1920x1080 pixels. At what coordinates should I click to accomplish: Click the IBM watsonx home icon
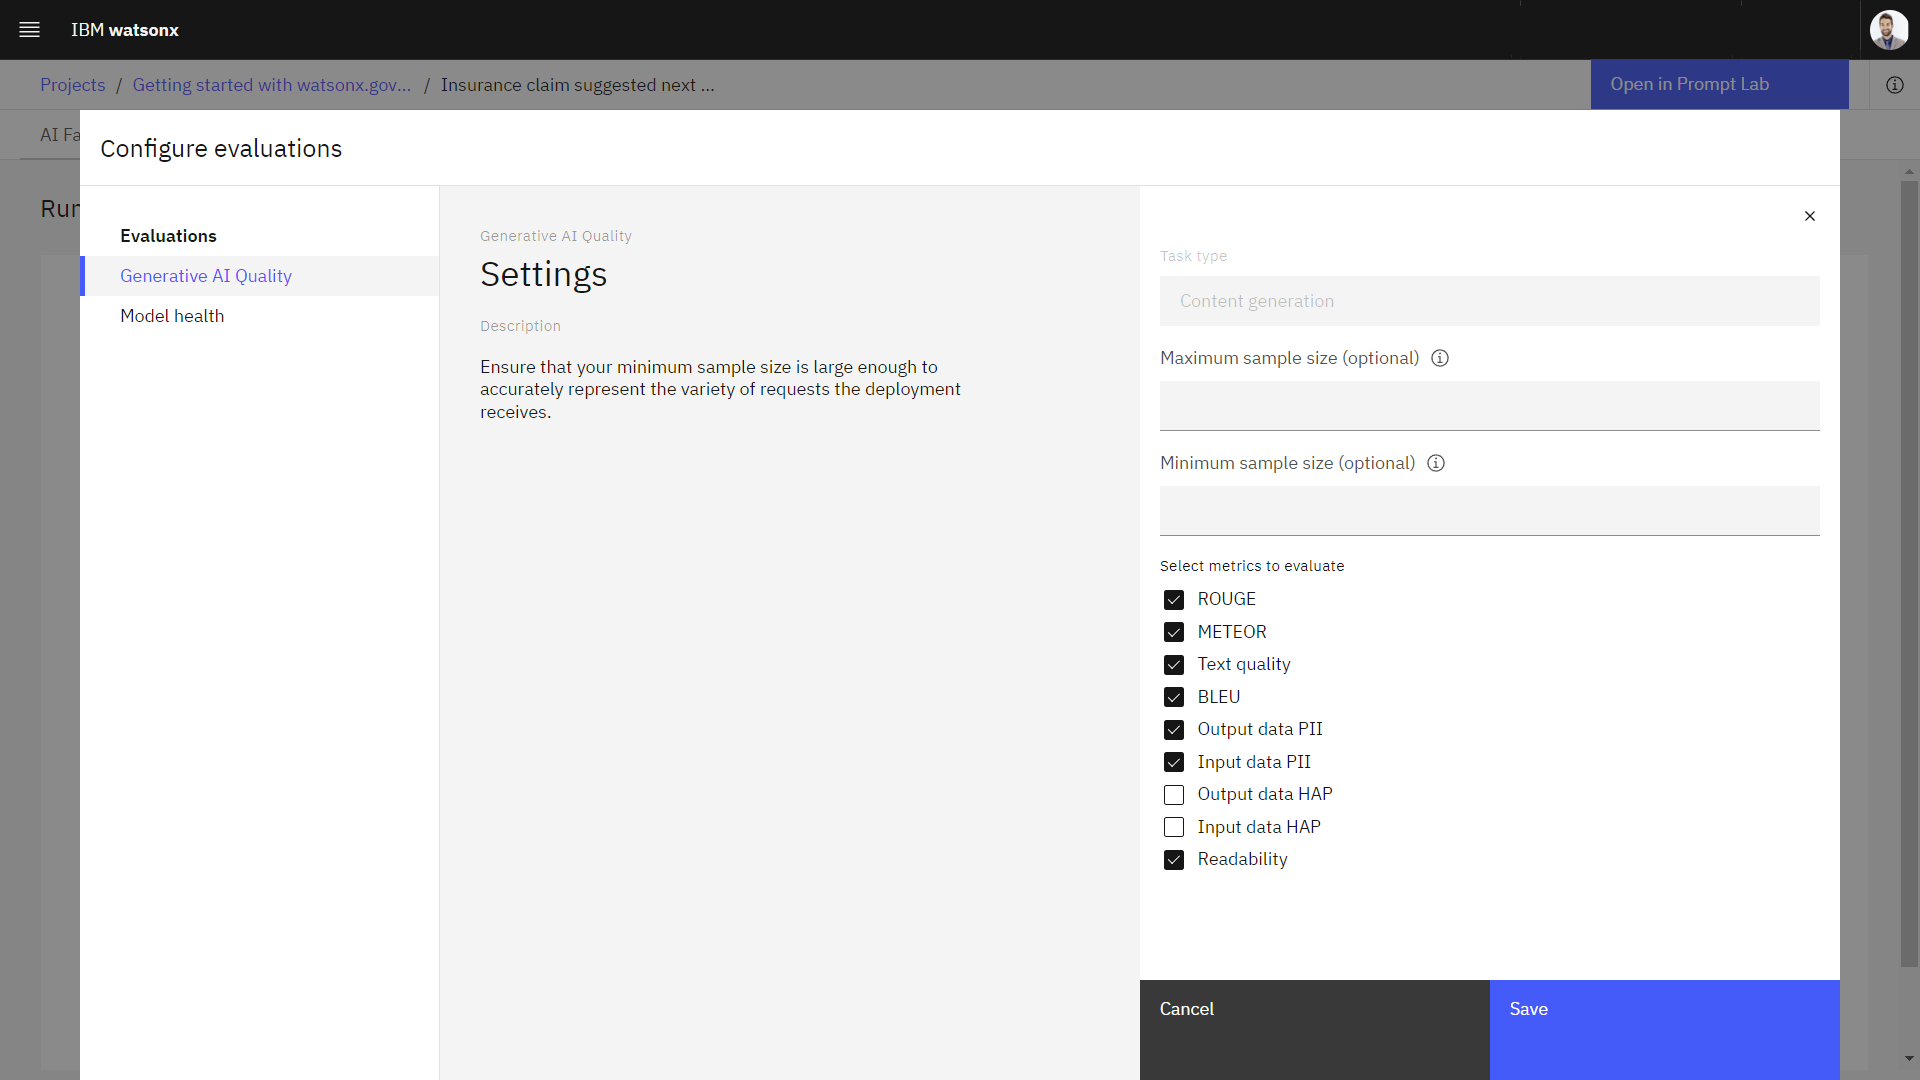(125, 29)
